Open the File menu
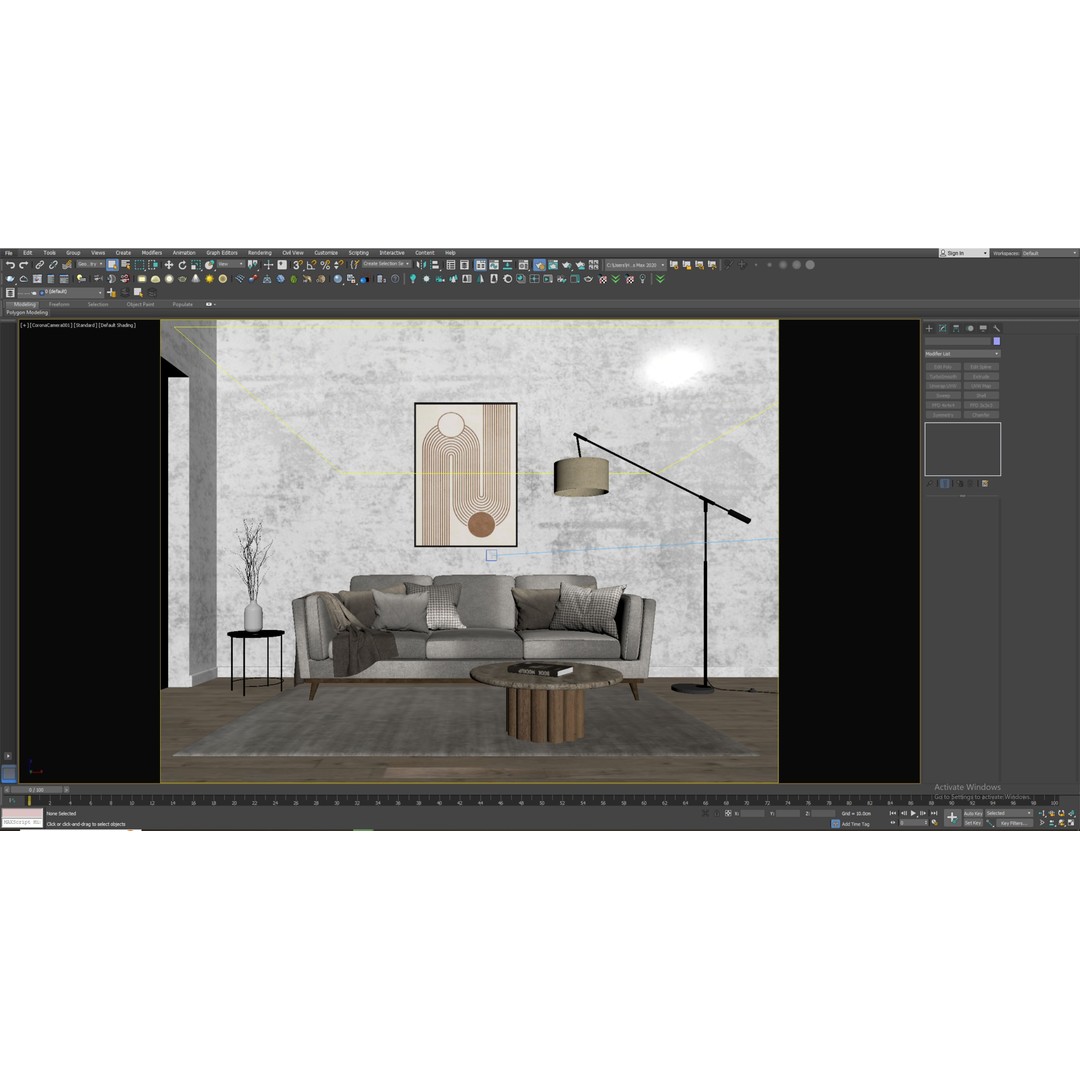Screen dimensions: 1080x1080 tap(9, 253)
